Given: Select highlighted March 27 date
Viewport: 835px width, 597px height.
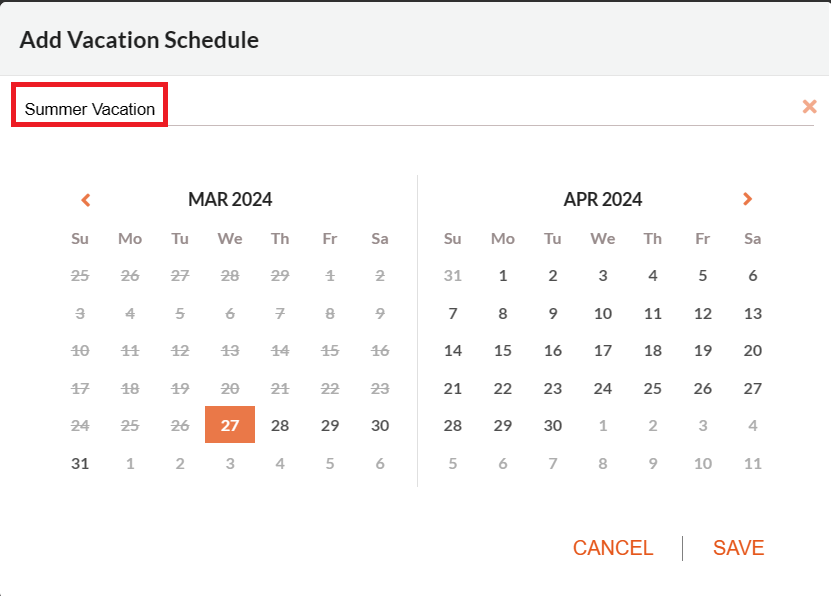Looking at the screenshot, I should [x=230, y=425].
